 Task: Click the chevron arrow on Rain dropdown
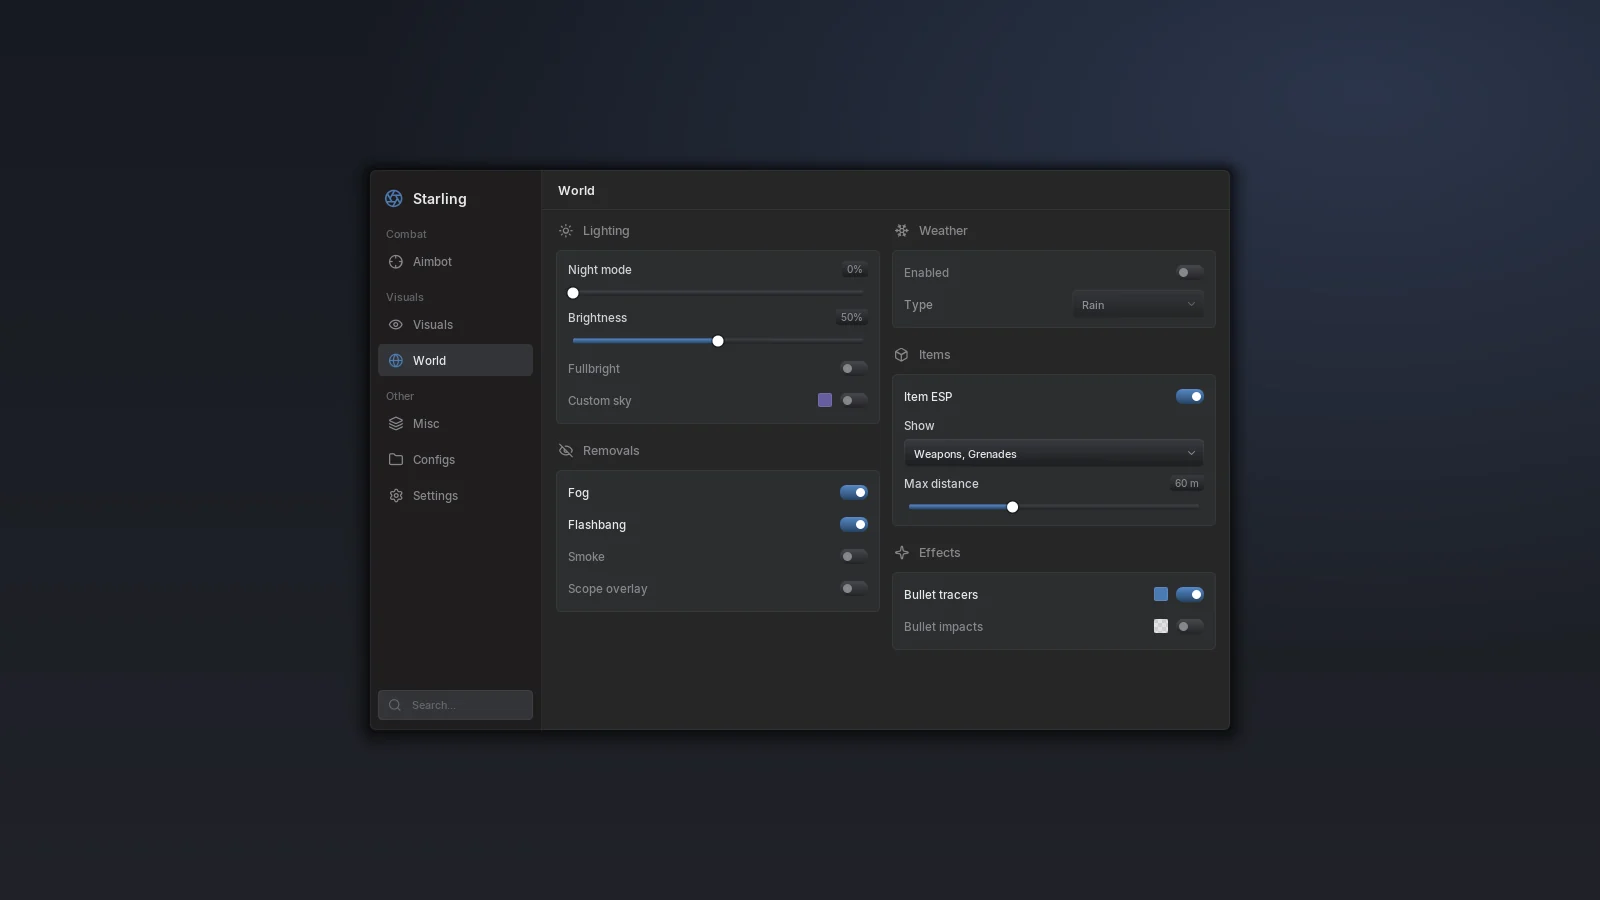coord(1191,305)
